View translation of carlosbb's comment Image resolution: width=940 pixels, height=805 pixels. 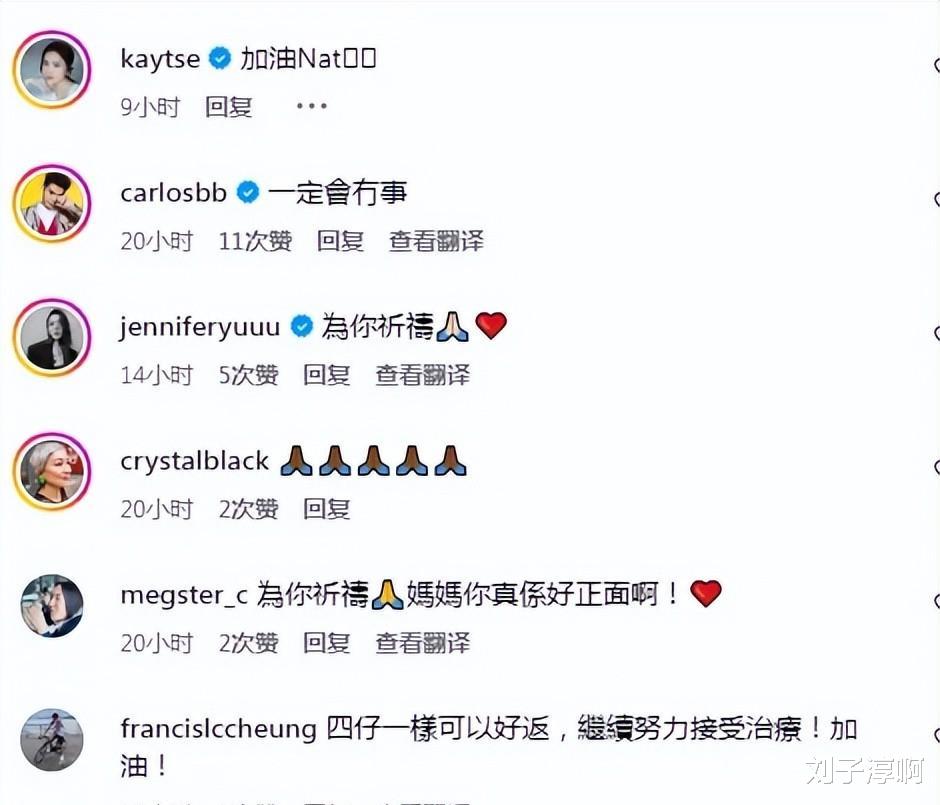click(x=436, y=241)
